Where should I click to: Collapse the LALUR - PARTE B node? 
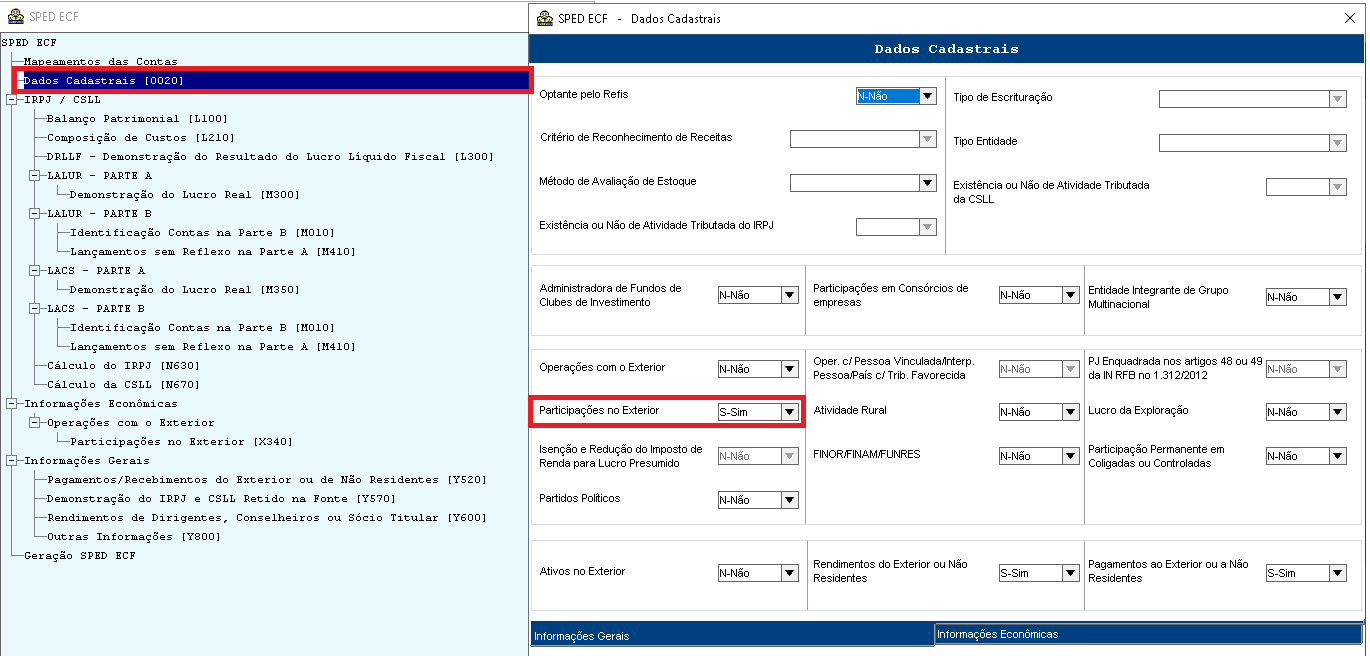34,213
